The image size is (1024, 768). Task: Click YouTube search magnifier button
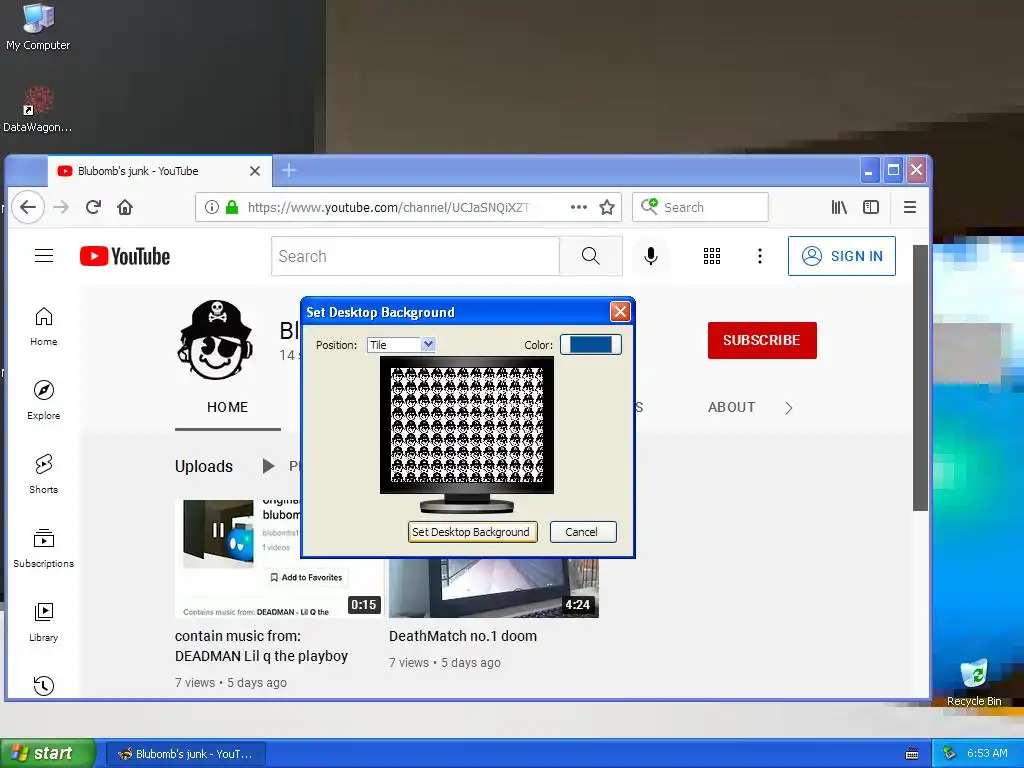[x=590, y=256]
